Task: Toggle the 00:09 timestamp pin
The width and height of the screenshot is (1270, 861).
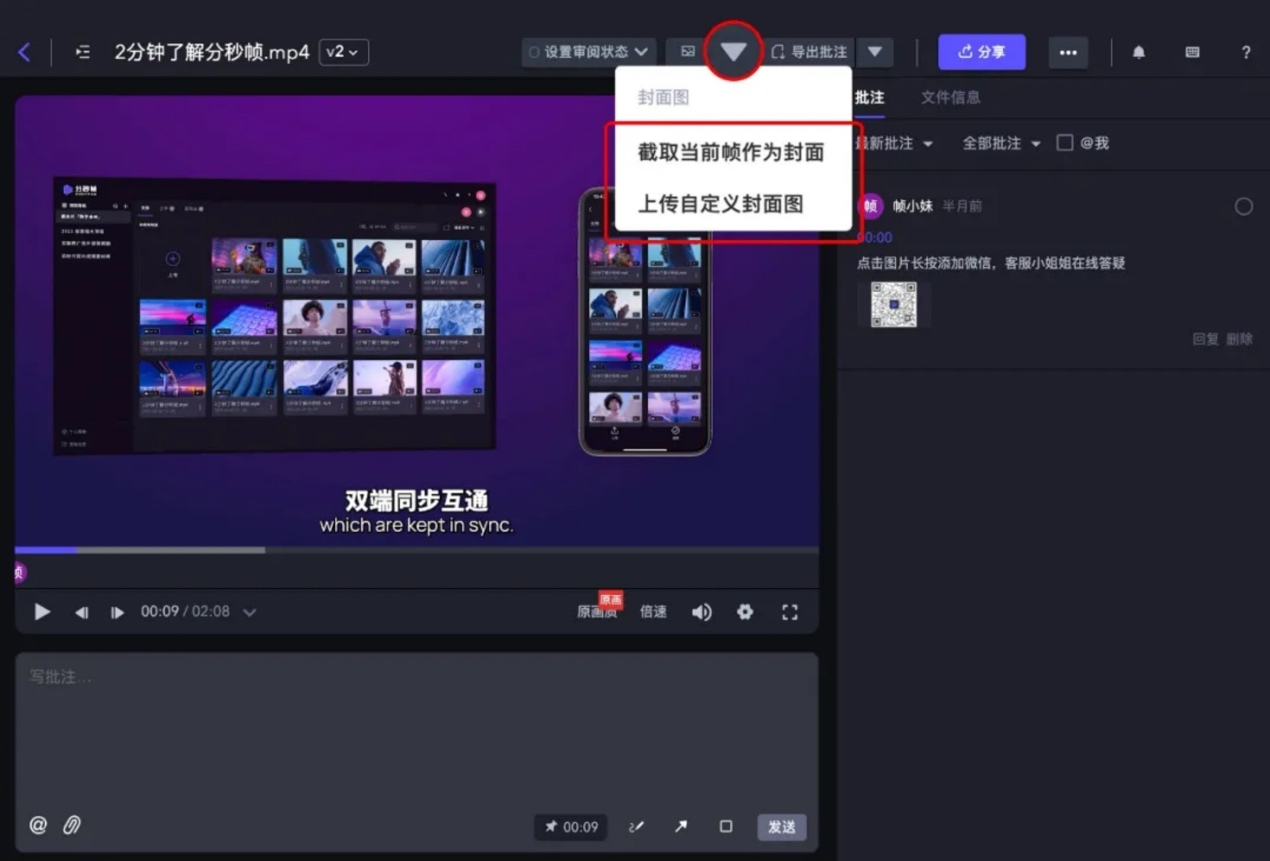Action: click(571, 827)
